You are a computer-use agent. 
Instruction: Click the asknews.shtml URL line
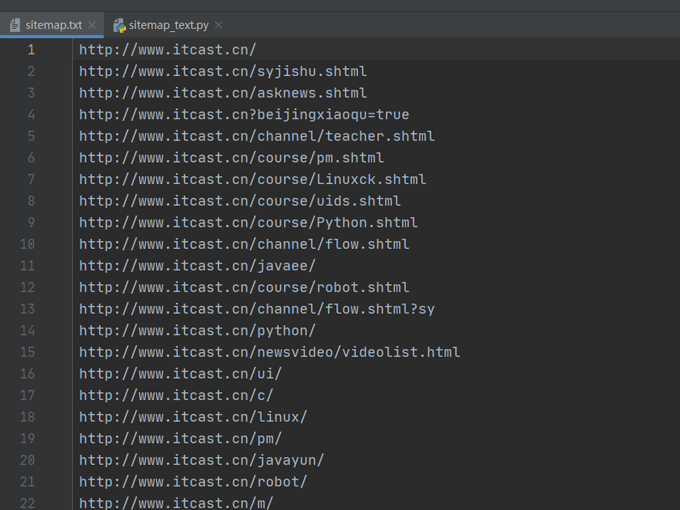(223, 93)
